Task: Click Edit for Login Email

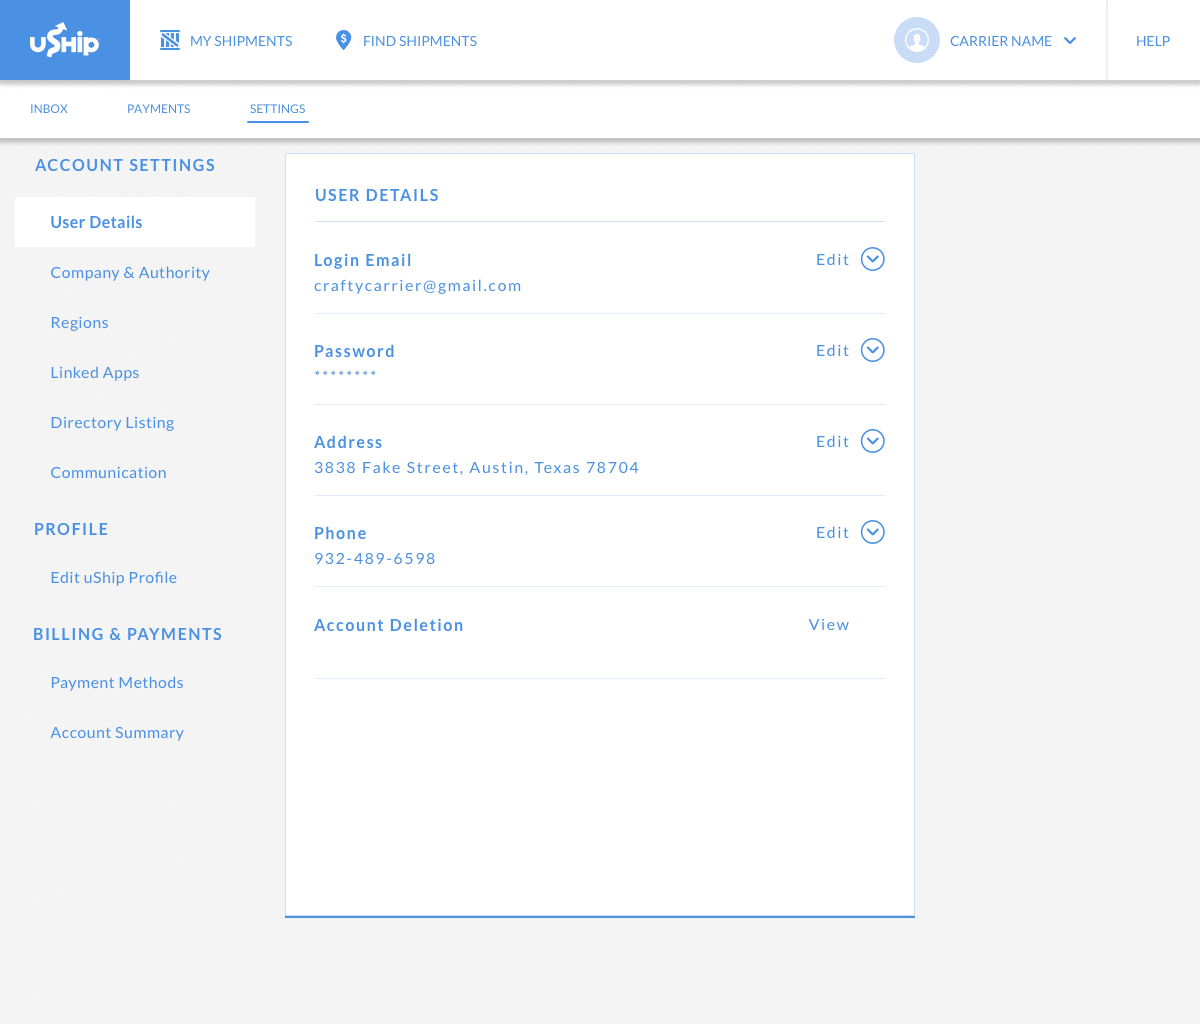Action: (x=833, y=259)
